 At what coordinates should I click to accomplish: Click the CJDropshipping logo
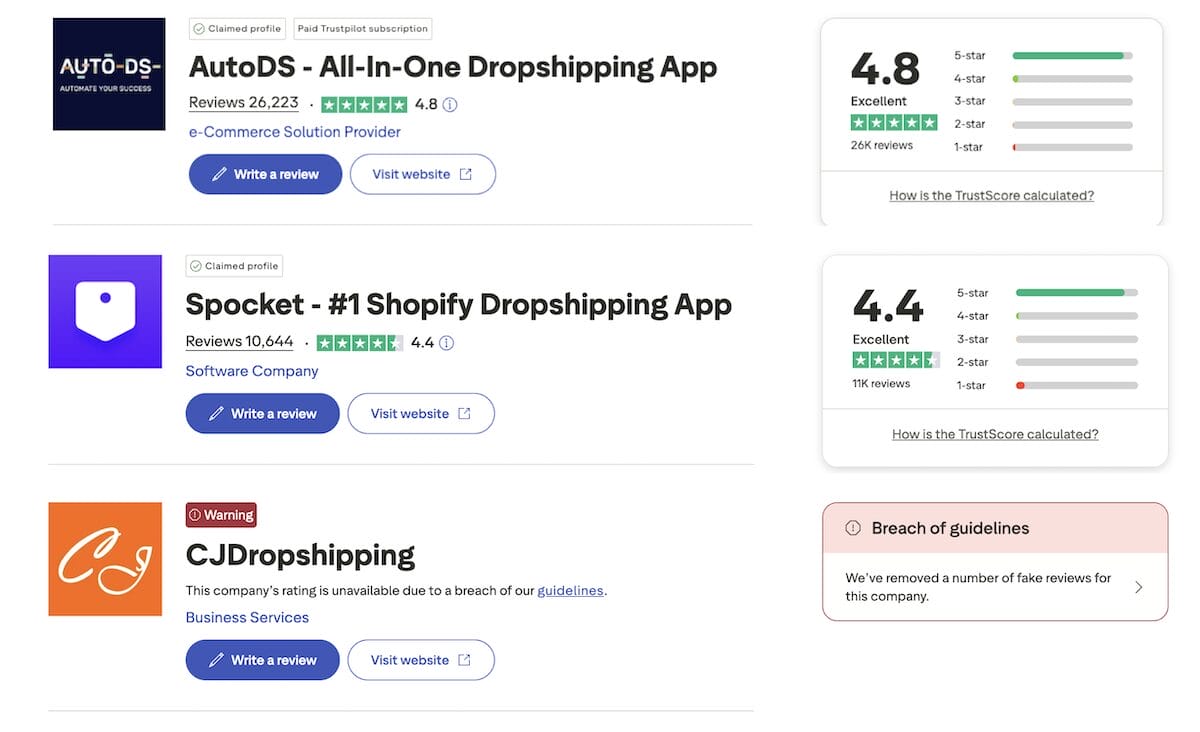(x=104, y=559)
